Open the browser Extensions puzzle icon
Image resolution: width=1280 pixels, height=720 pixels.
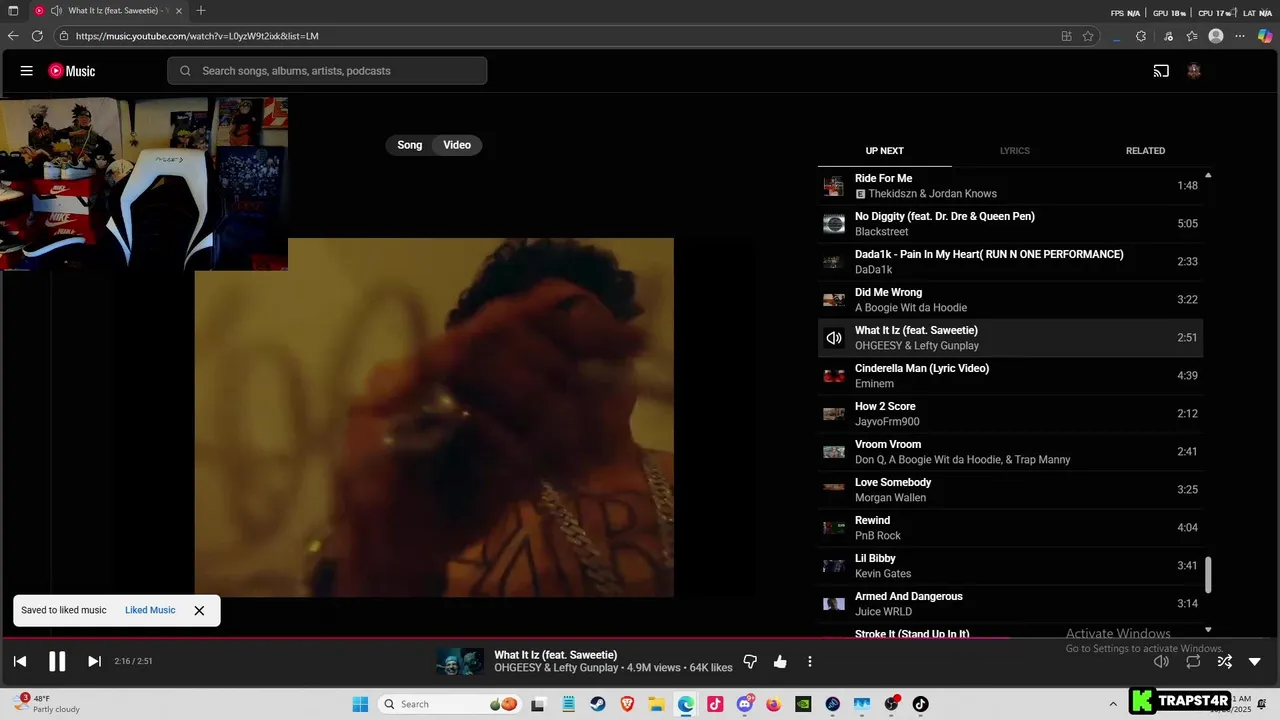(x=1141, y=36)
